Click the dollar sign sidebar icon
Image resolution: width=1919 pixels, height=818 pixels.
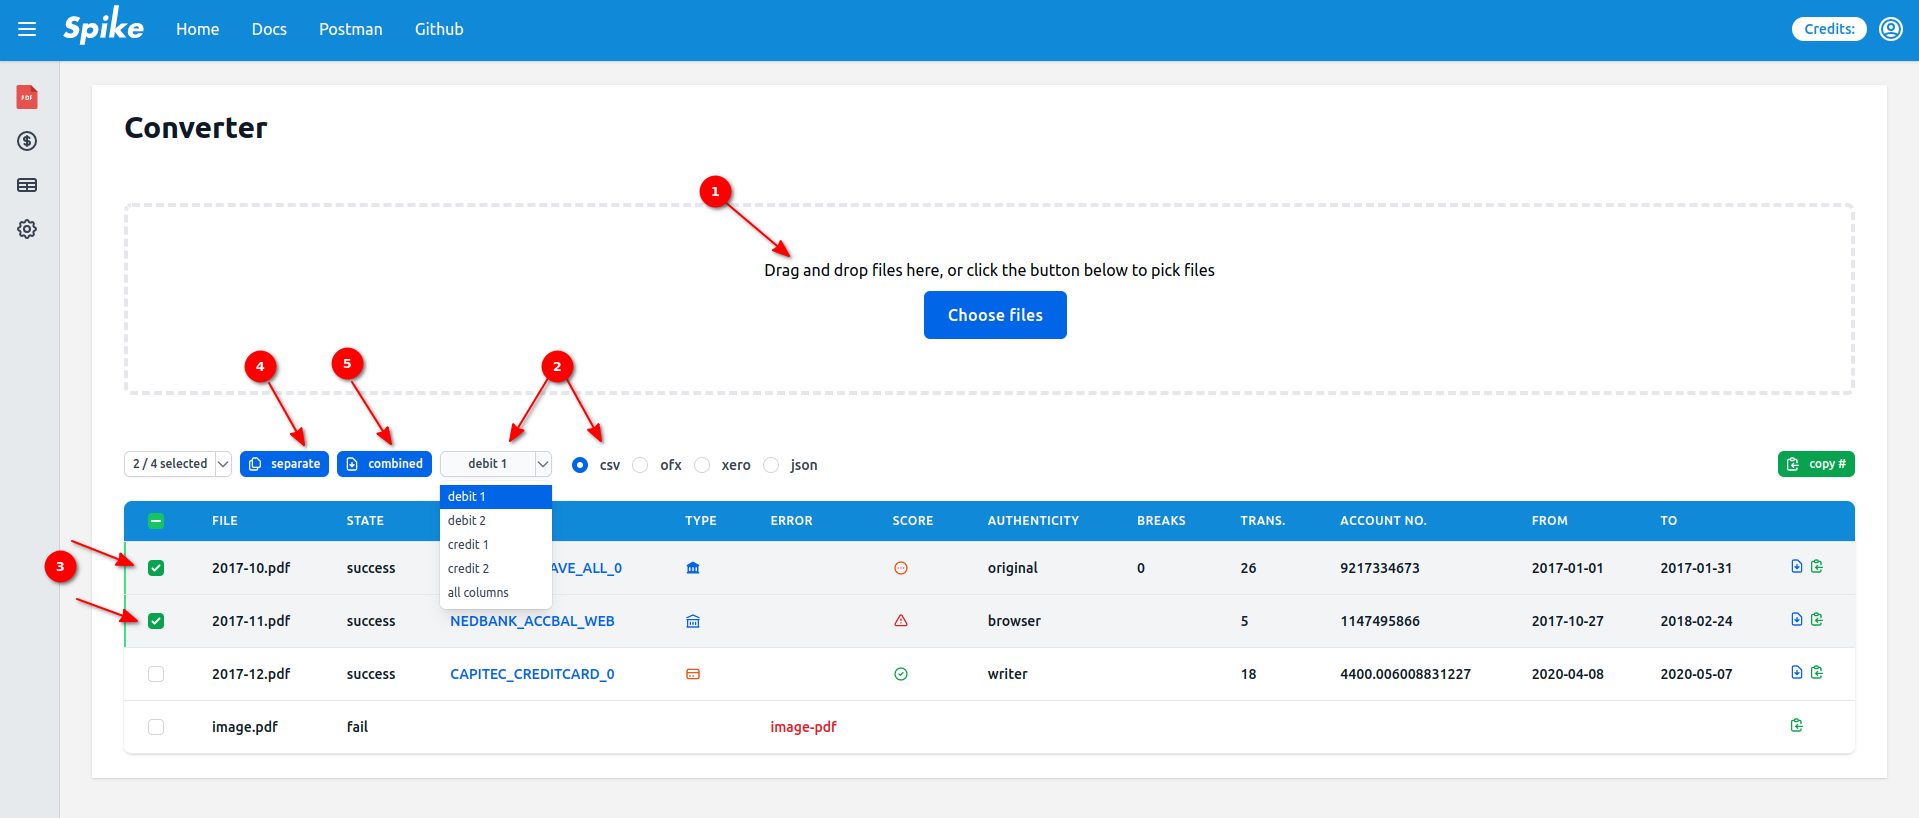27,141
